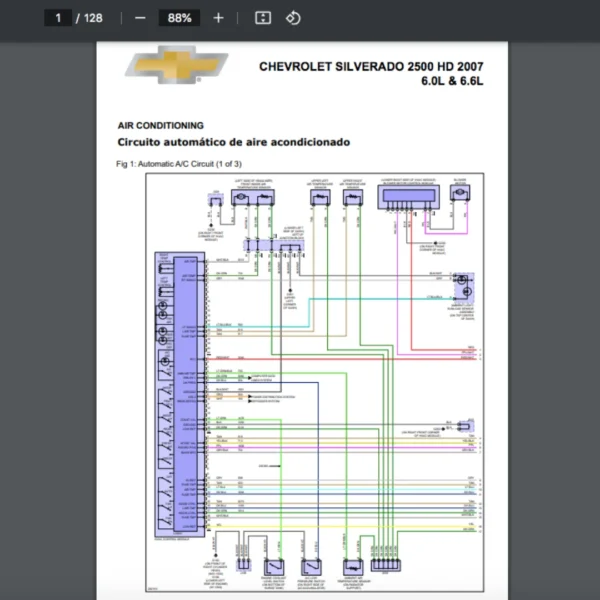
Task: Toggle the fit to page icon
Action: tap(263, 18)
